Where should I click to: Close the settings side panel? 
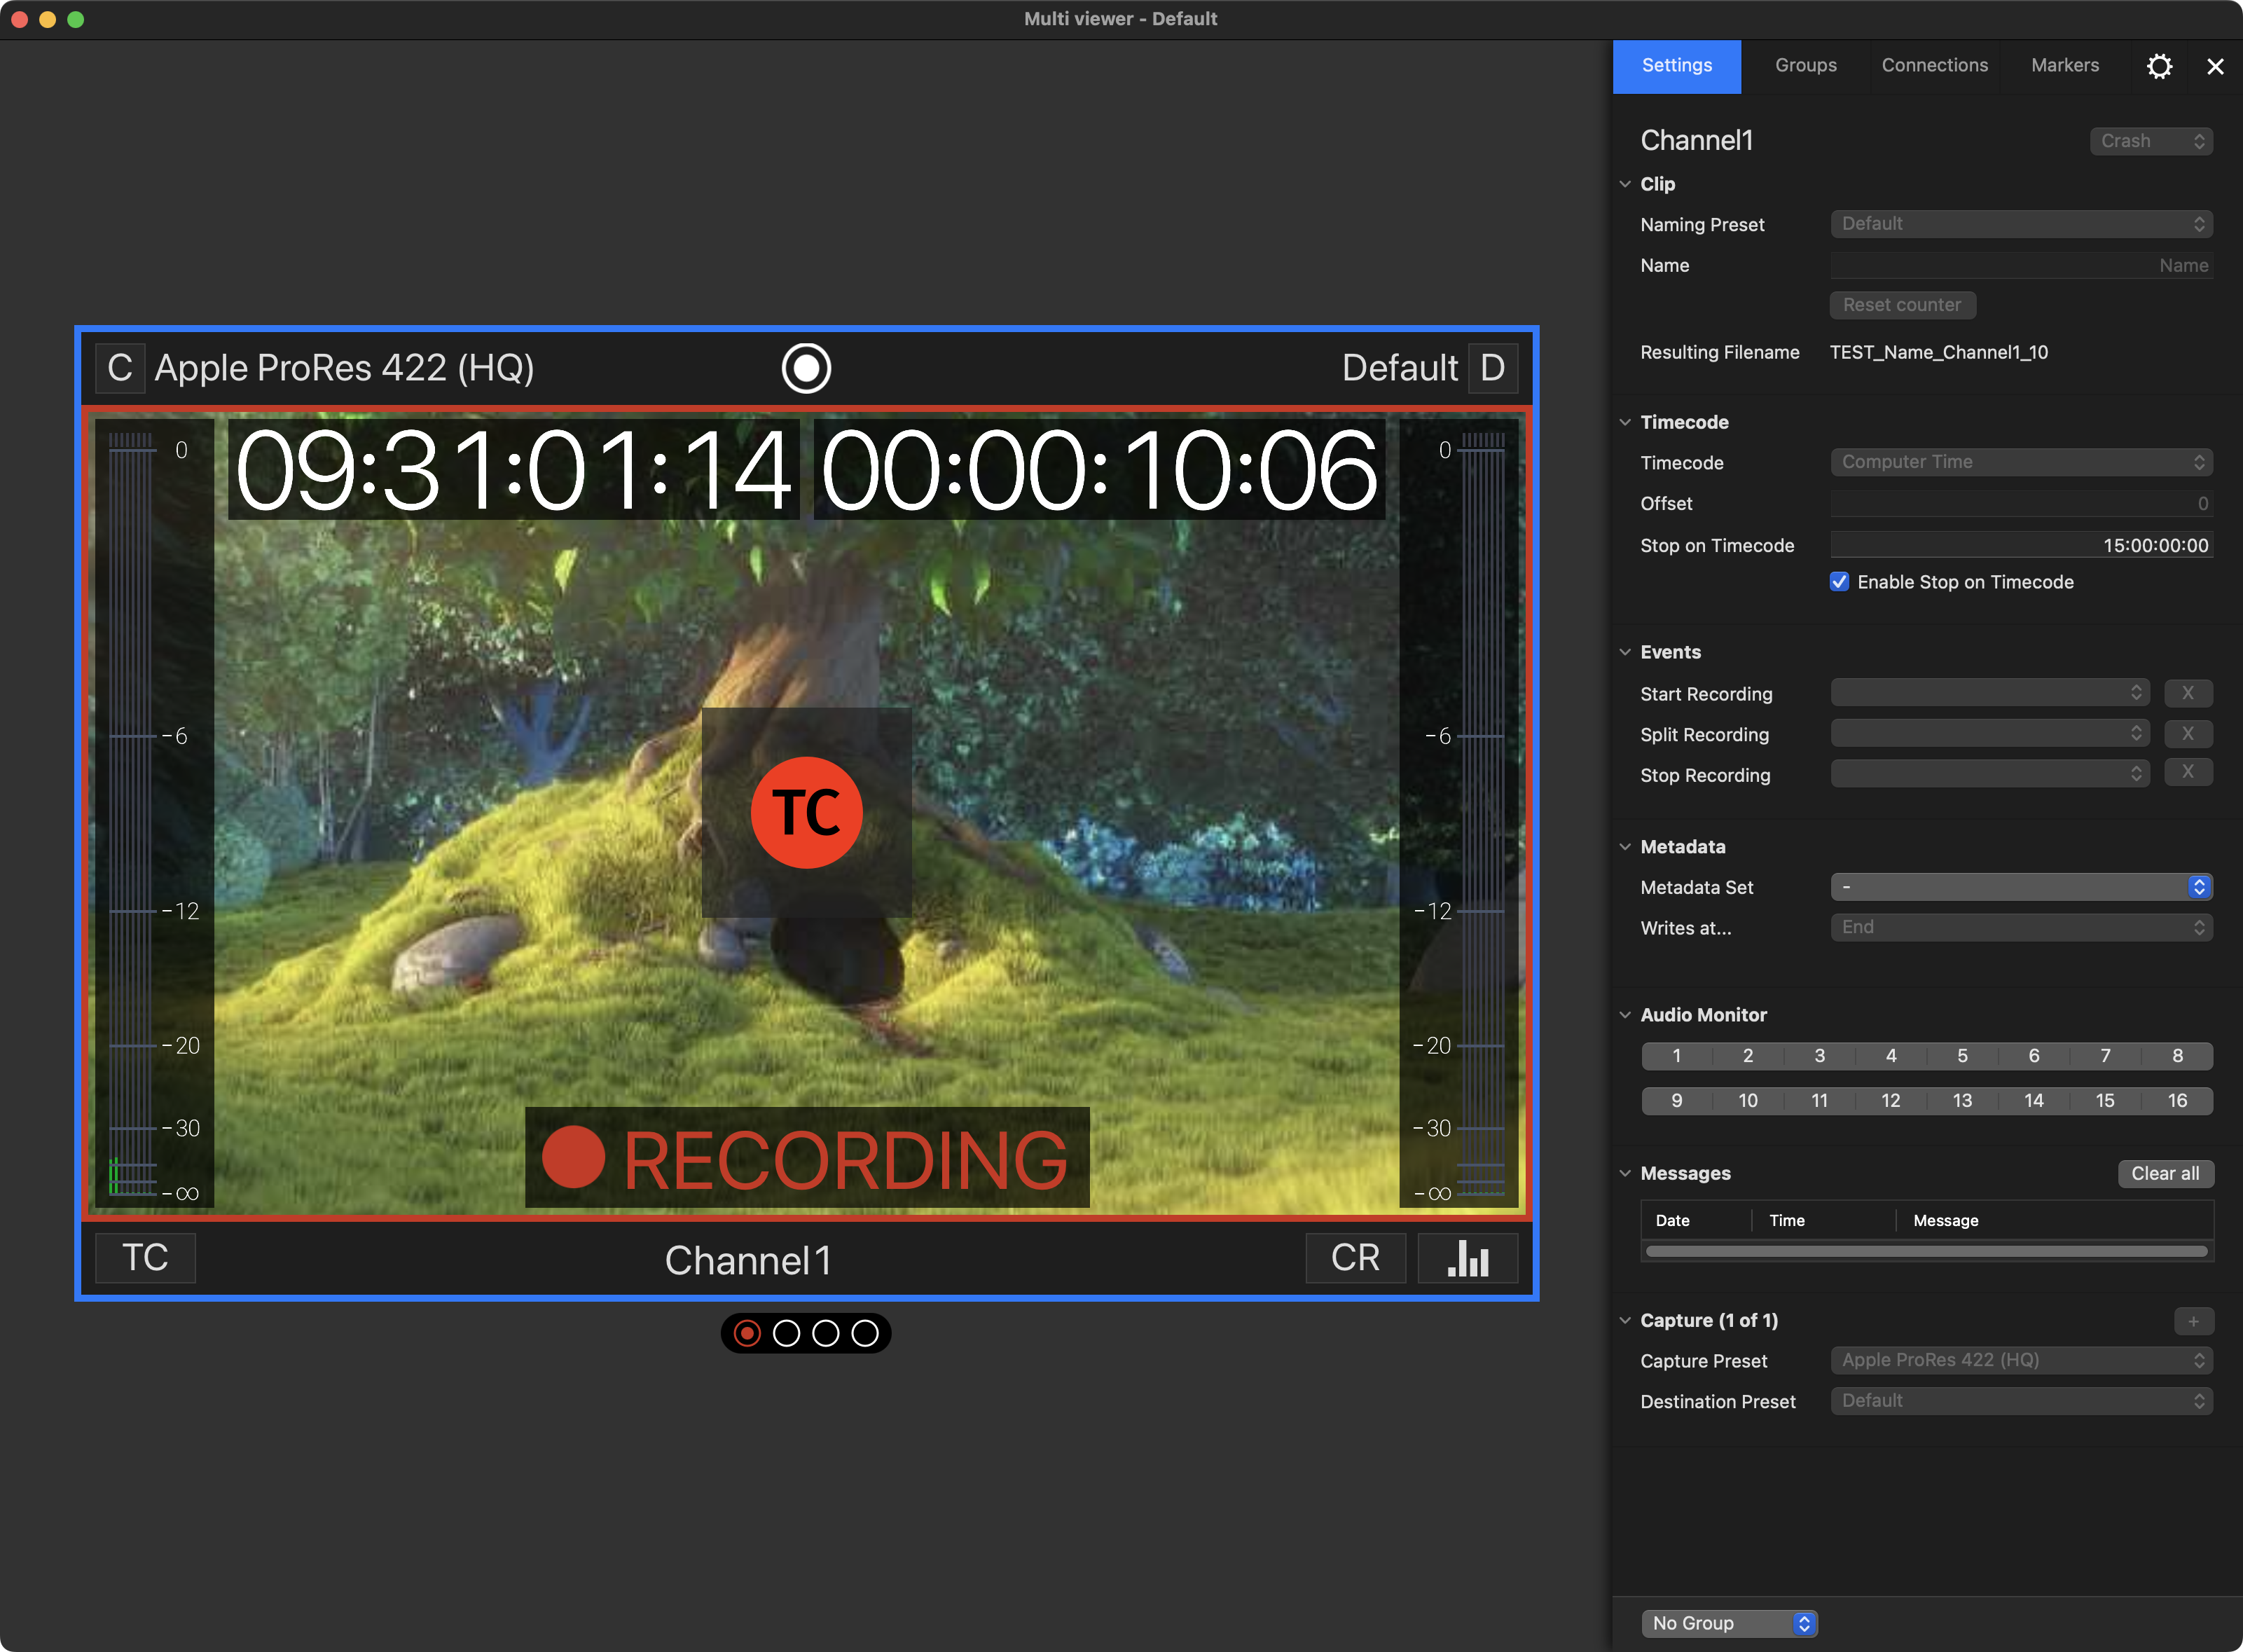pos(2215,66)
